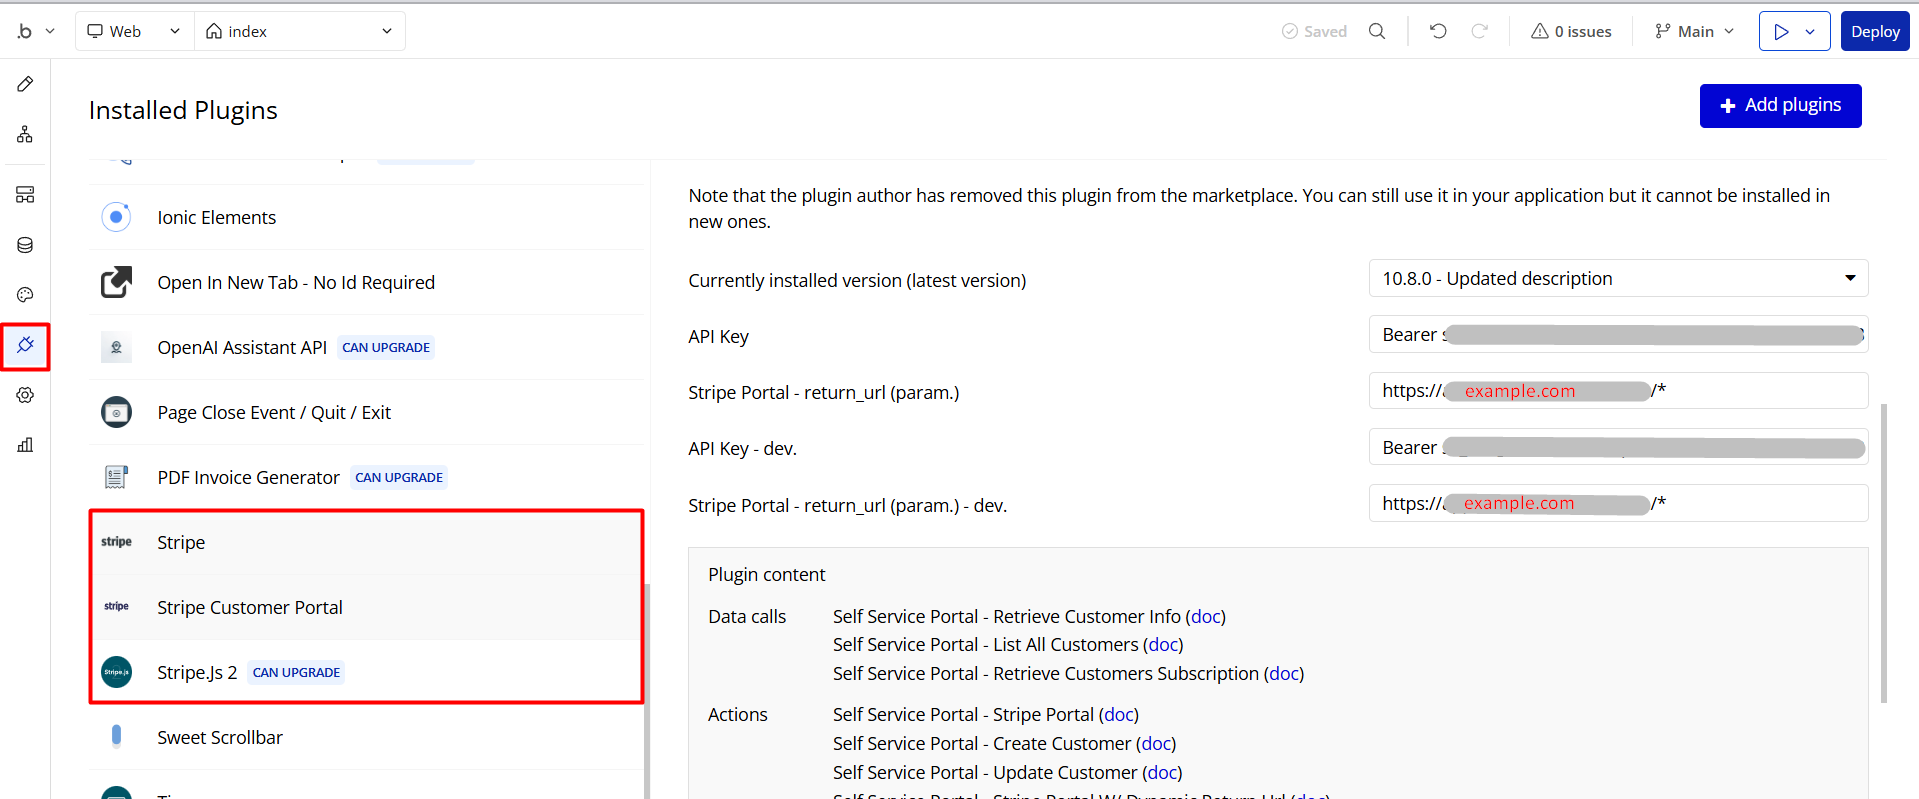The width and height of the screenshot is (1919, 799).
Task: Select OpenAI Assistant API plugin
Action: tap(242, 347)
